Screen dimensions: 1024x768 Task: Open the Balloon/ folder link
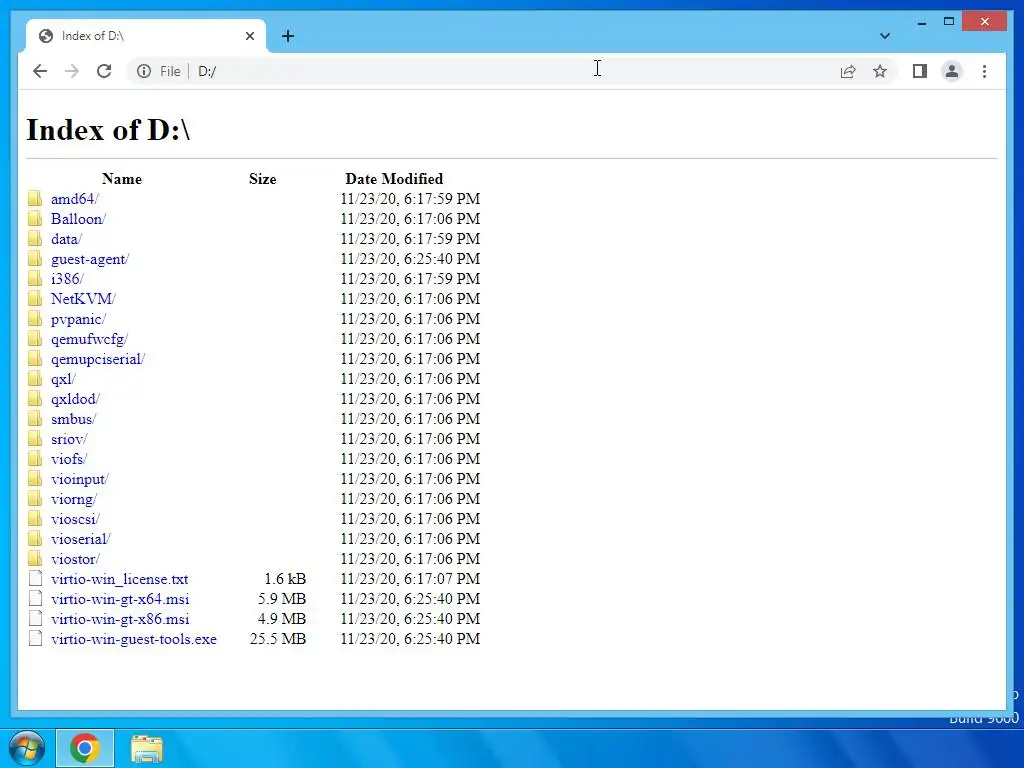[78, 219]
